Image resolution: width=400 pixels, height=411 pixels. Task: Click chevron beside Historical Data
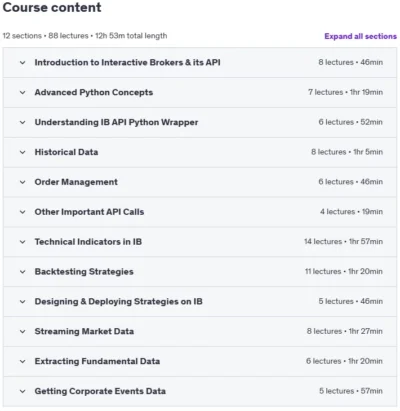(22, 152)
